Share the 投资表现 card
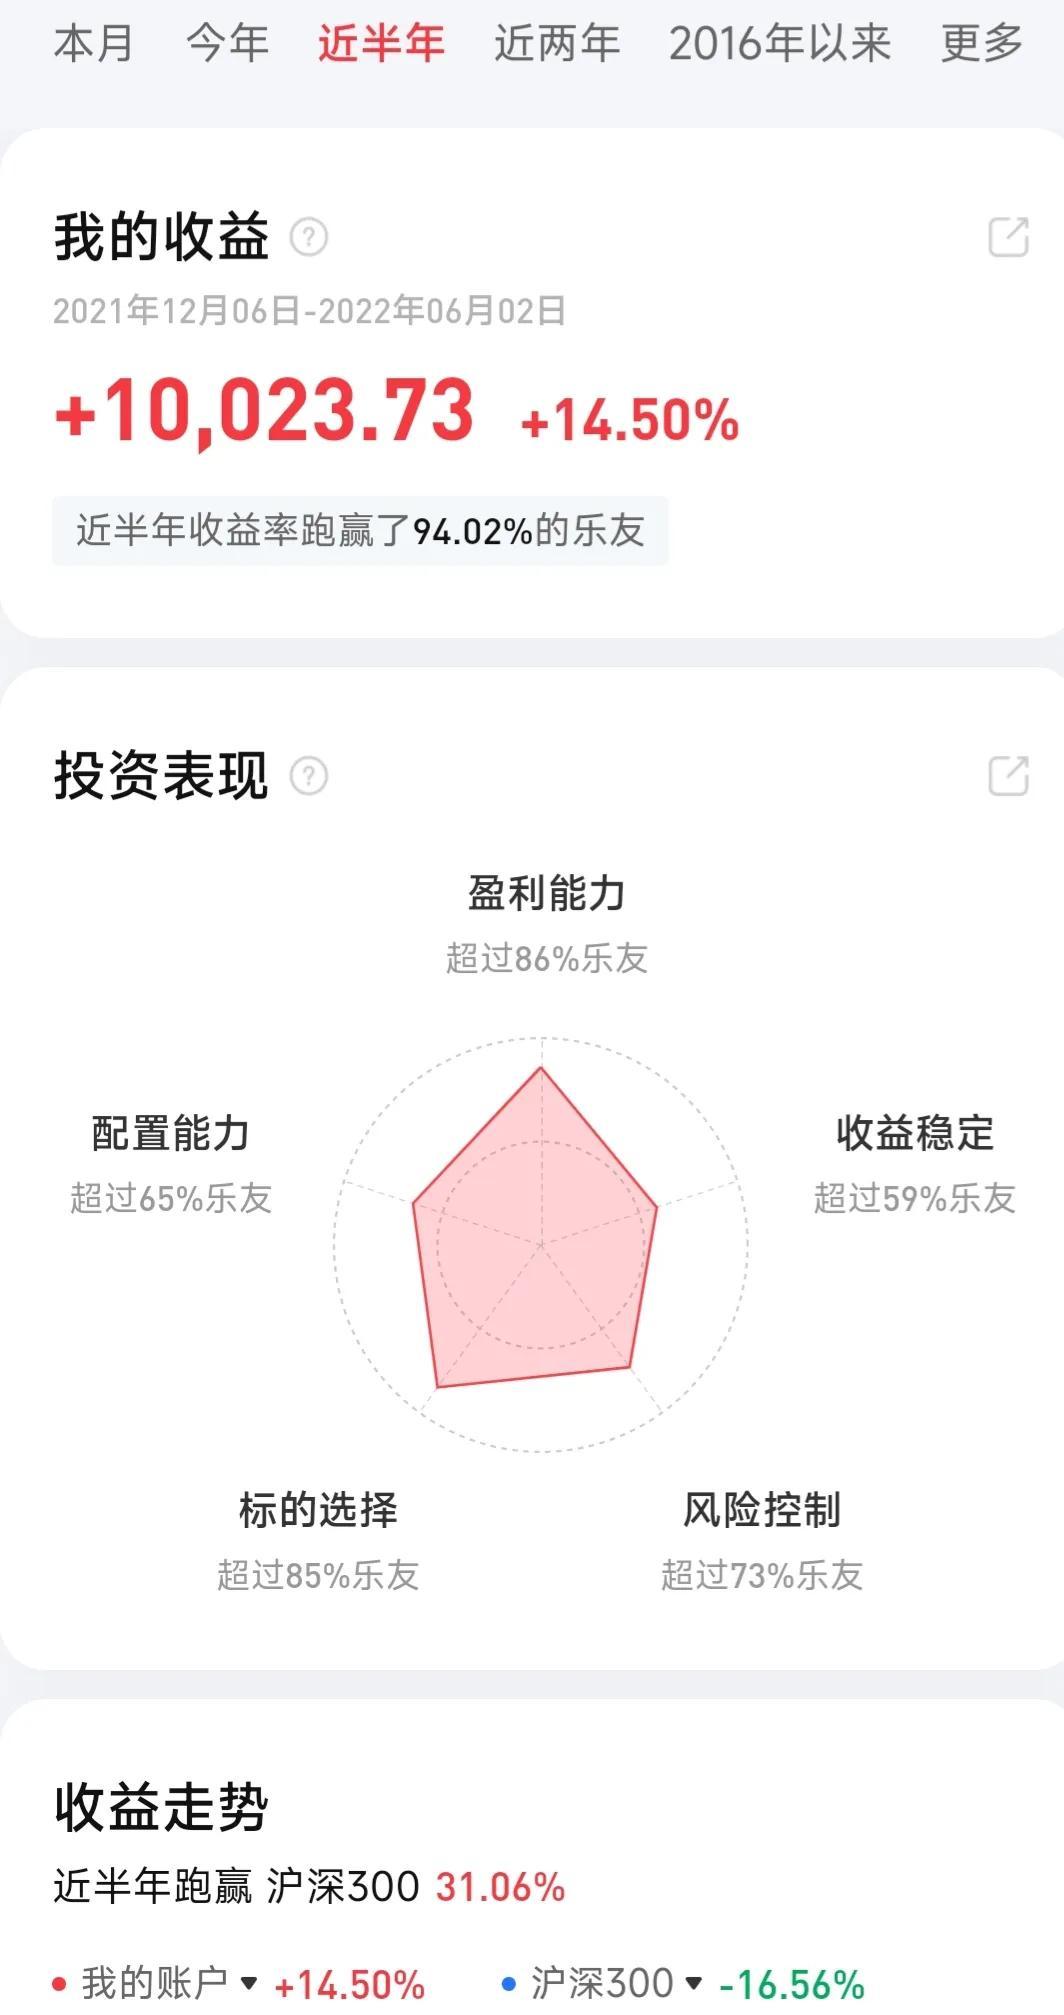 [x=1008, y=776]
